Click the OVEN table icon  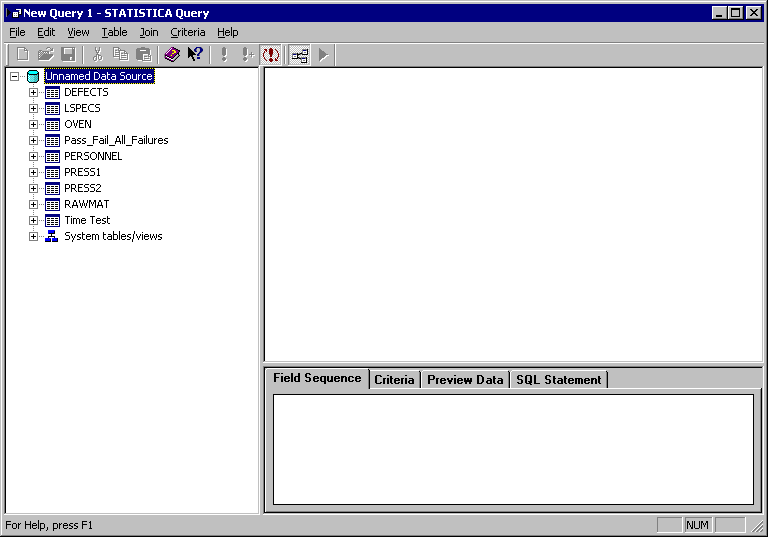52,124
